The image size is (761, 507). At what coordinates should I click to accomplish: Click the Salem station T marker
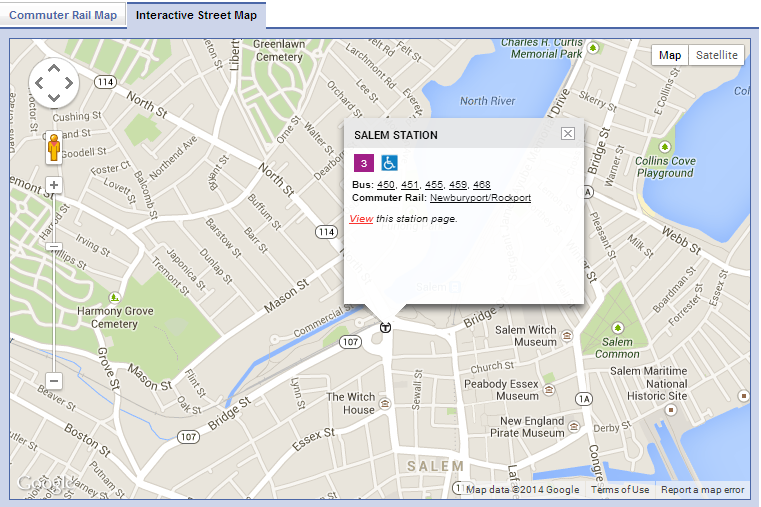(385, 327)
